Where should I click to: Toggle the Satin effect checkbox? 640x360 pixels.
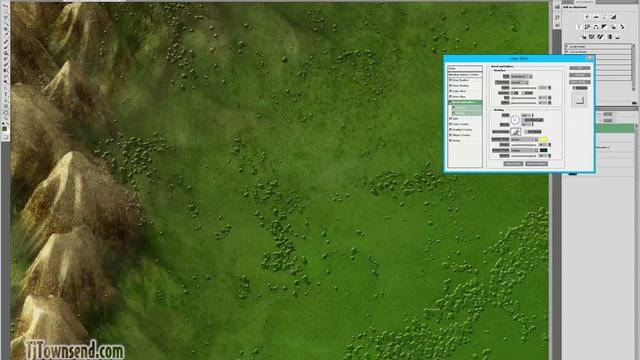[x=450, y=118]
